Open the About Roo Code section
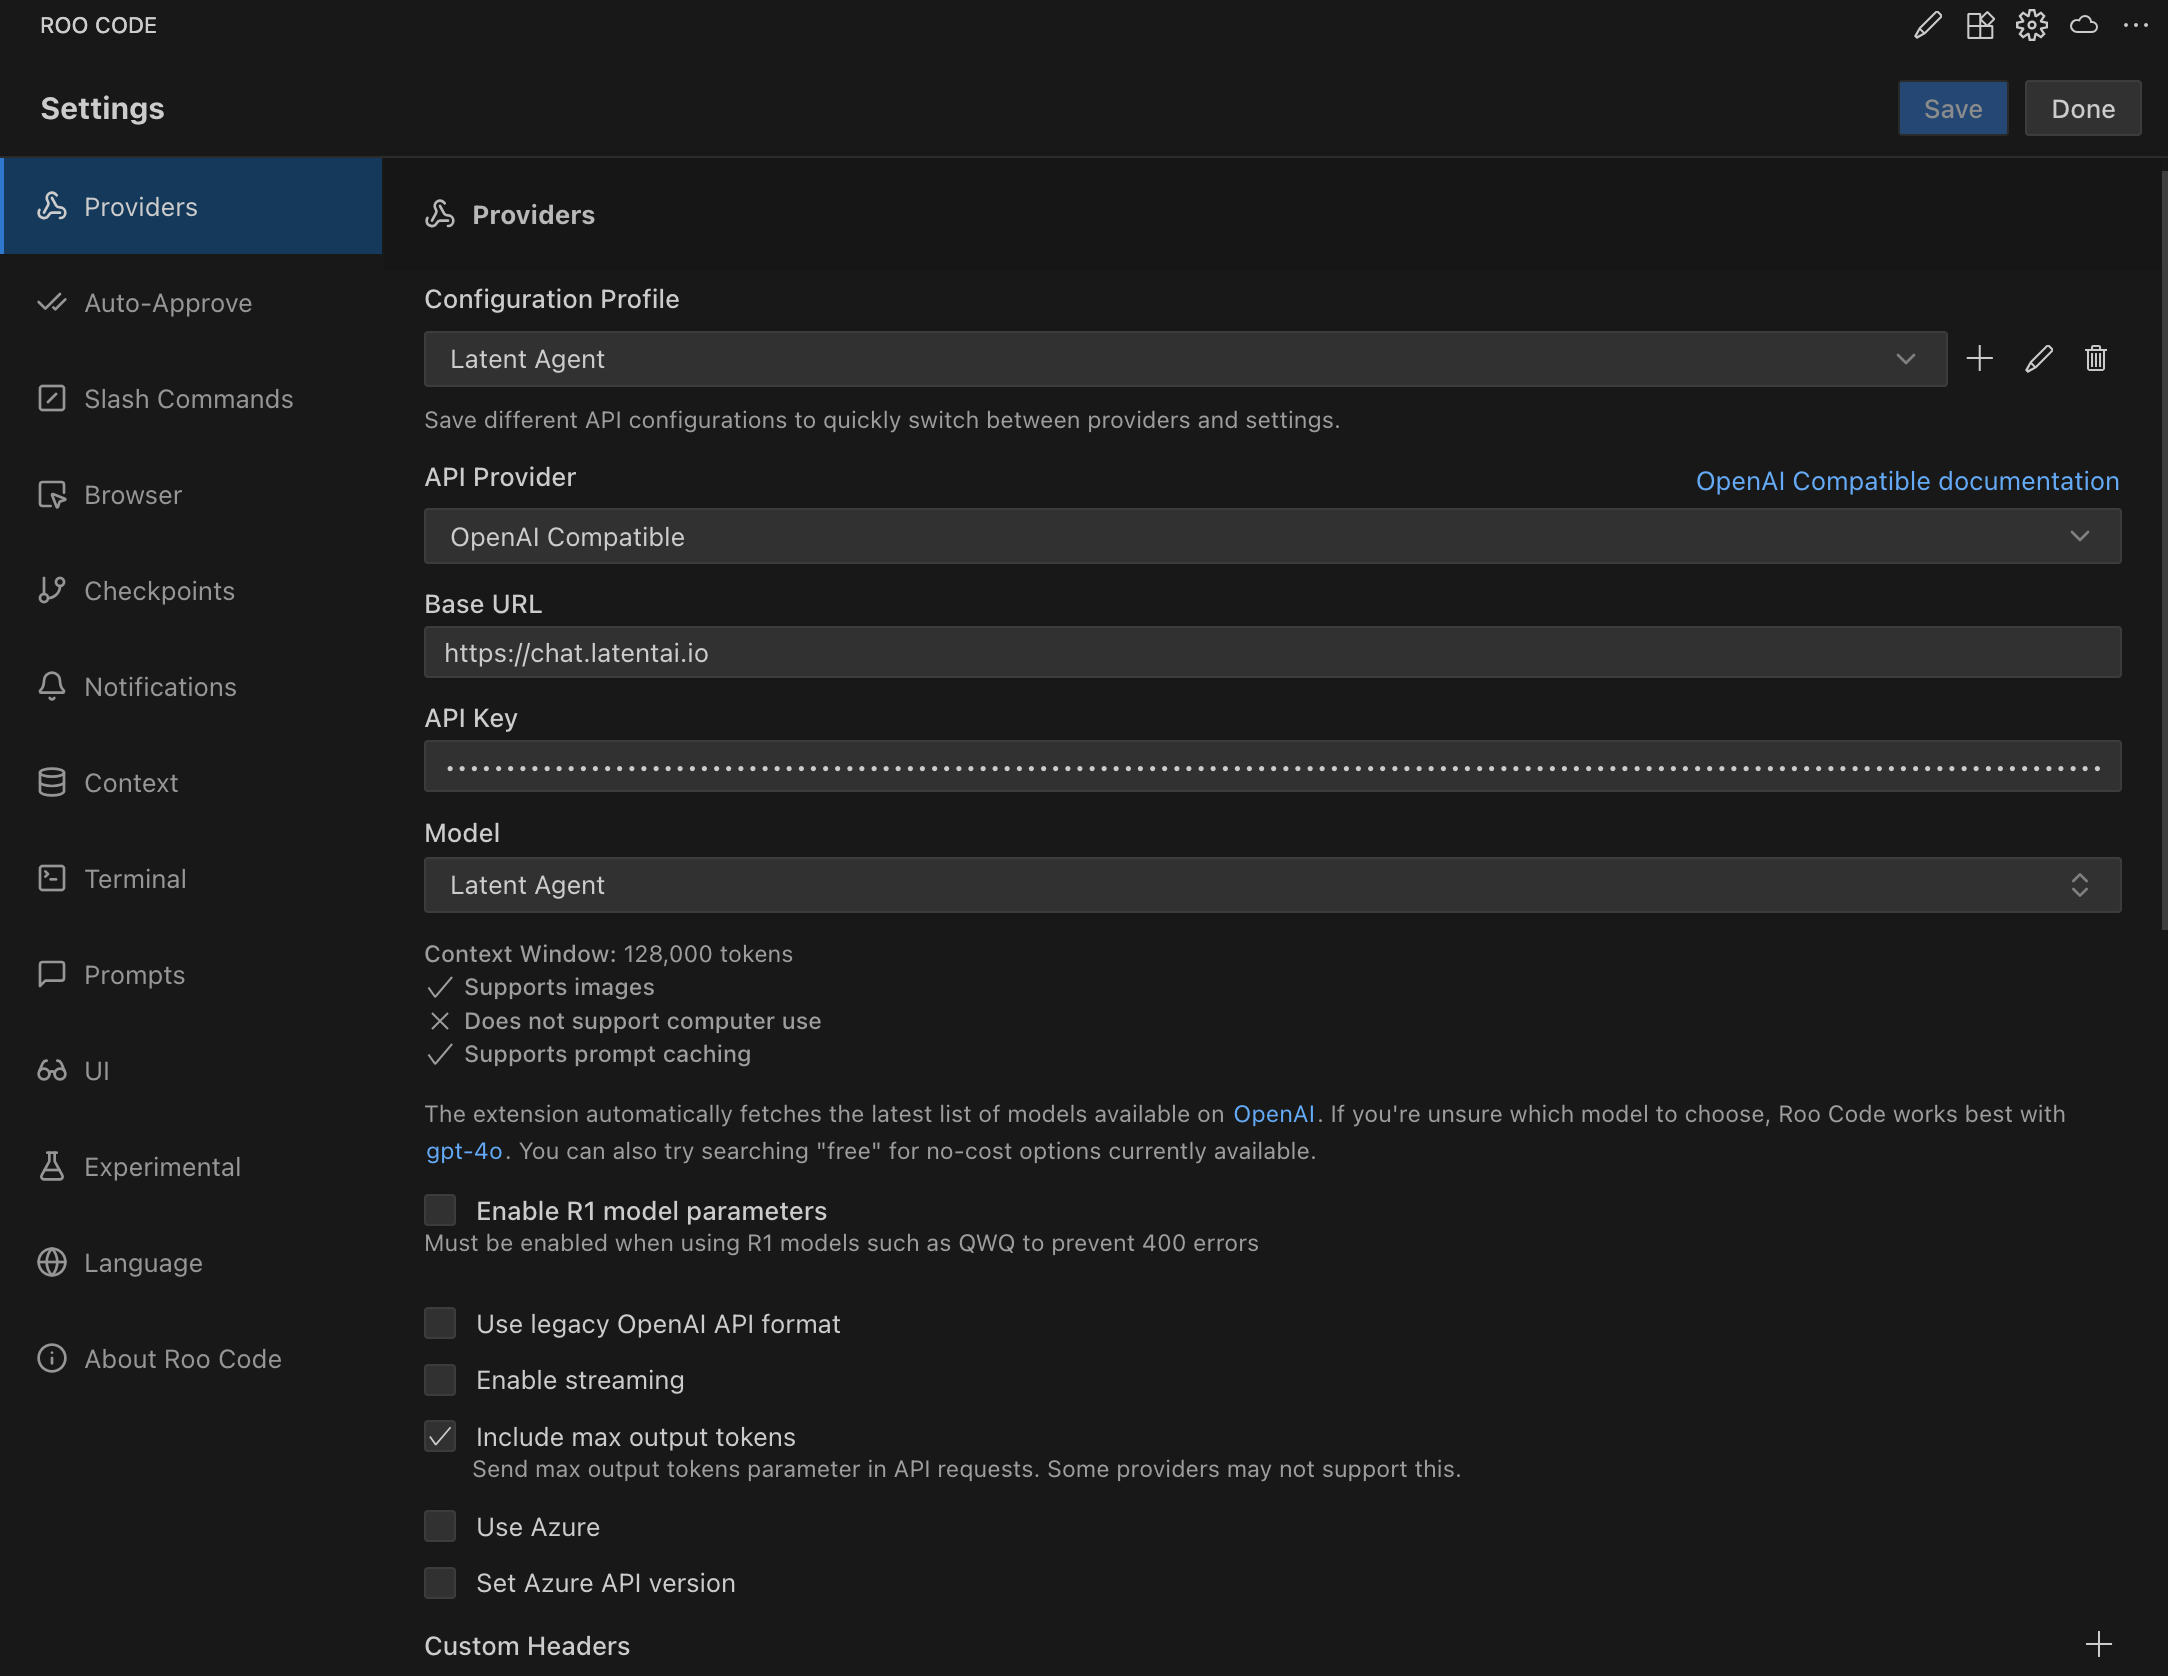The width and height of the screenshot is (2168, 1676). 182,1358
